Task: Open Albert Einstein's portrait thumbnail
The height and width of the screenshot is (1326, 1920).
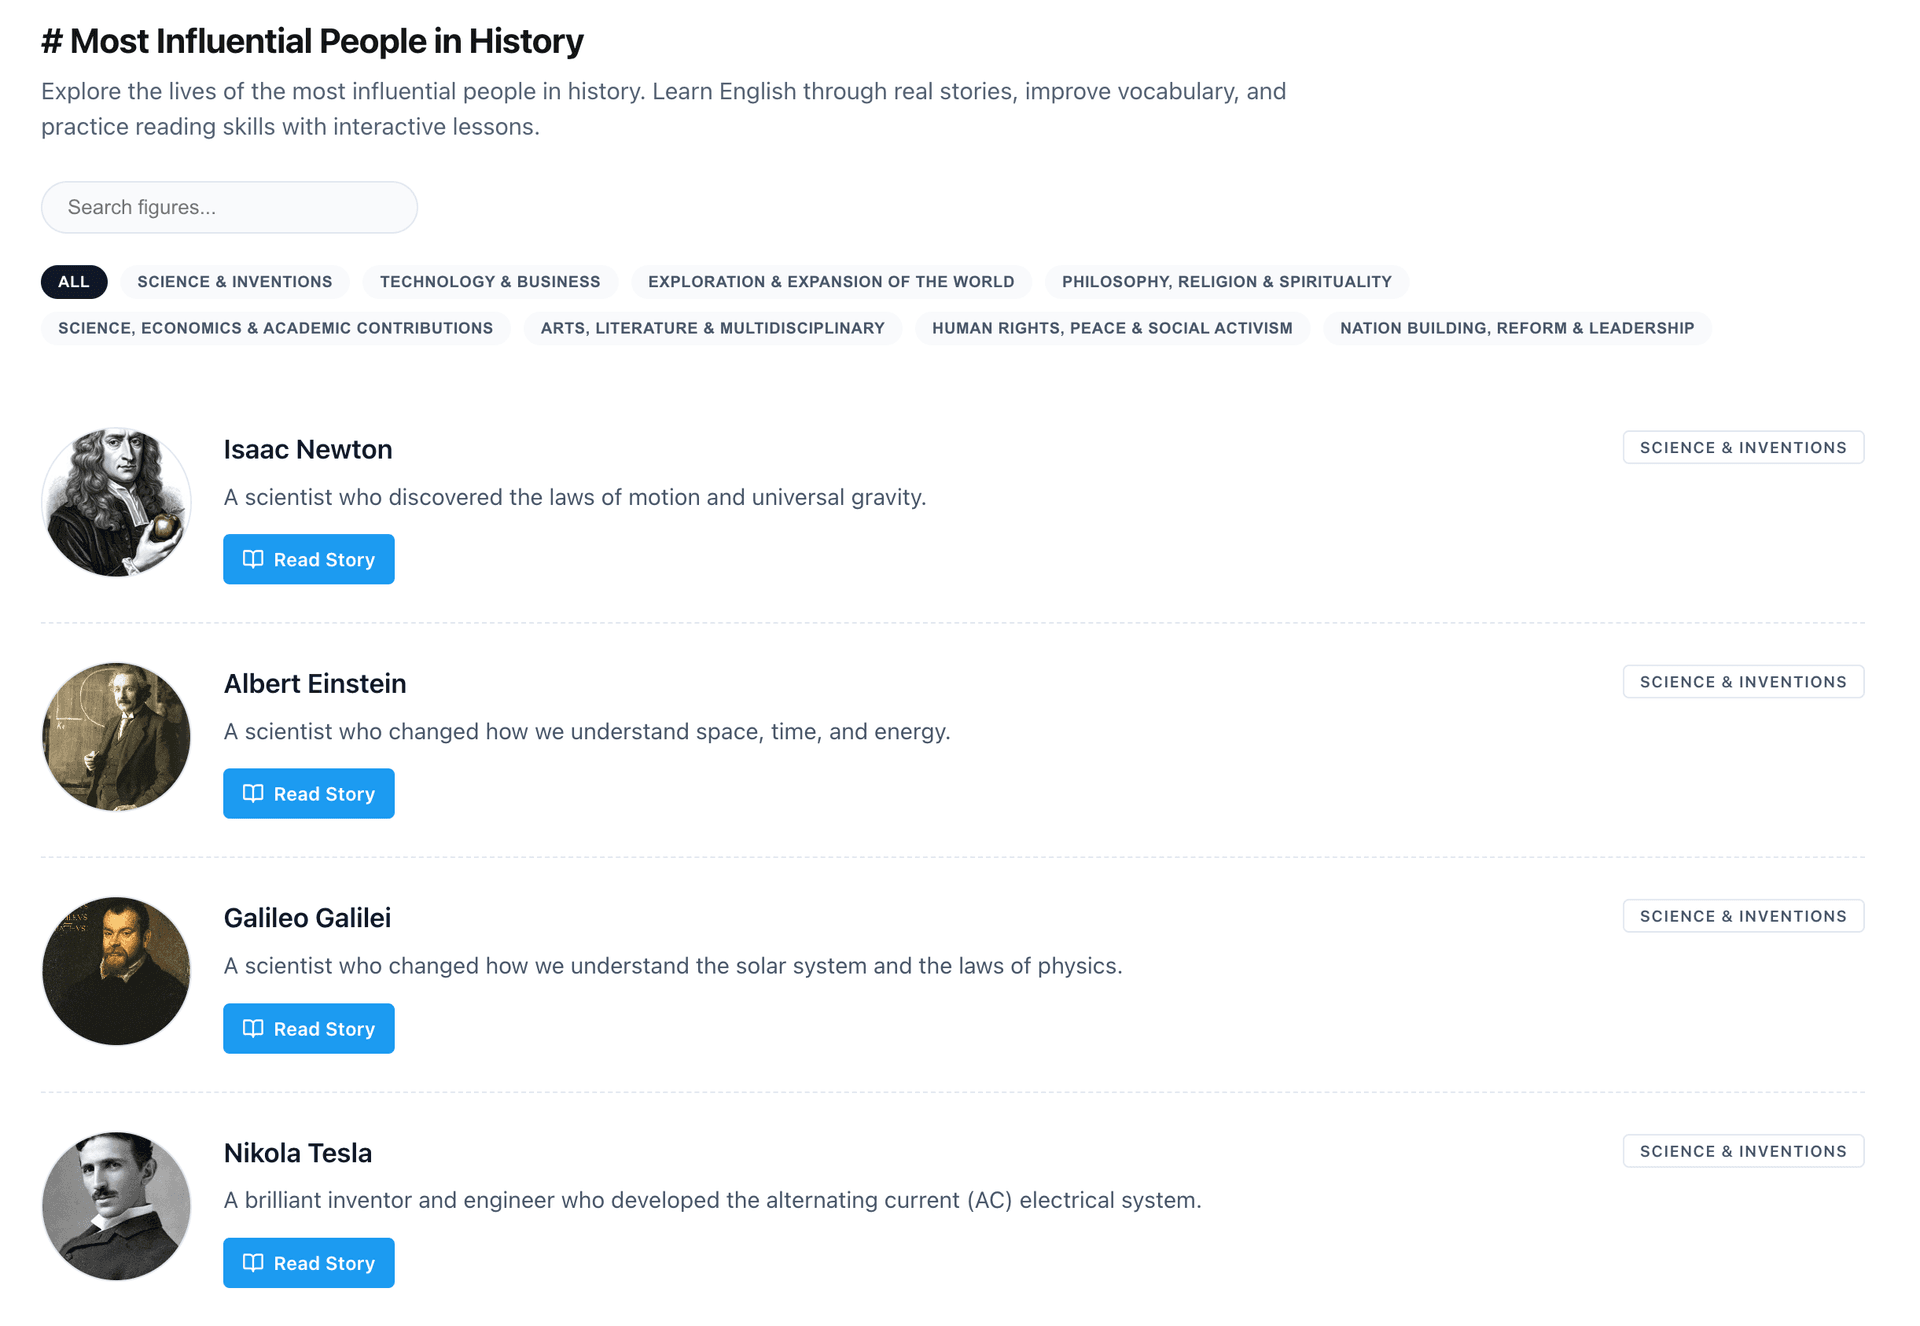Action: point(116,737)
